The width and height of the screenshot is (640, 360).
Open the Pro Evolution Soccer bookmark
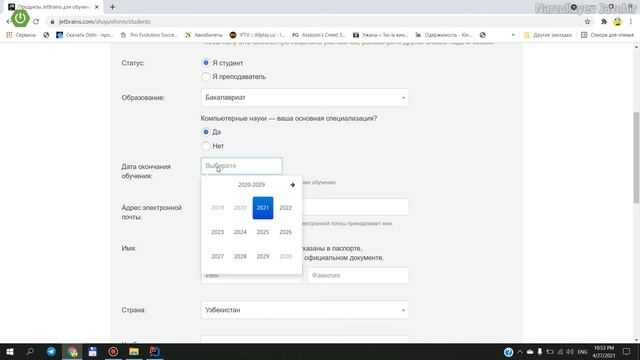tap(149, 35)
